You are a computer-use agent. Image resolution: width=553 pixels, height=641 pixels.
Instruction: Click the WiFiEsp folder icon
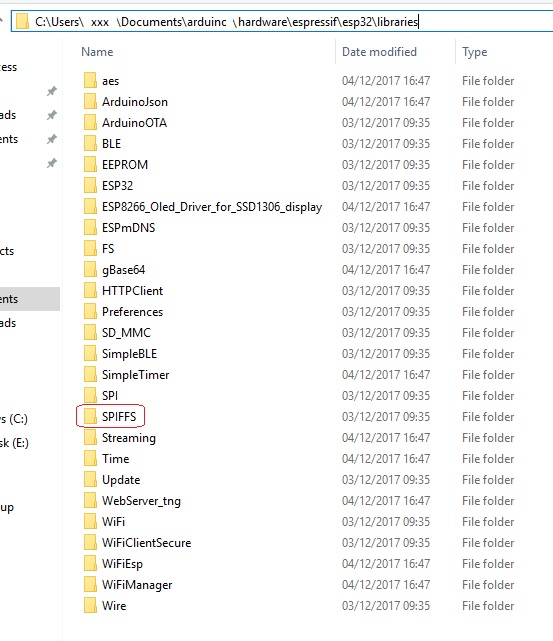pyautogui.click(x=90, y=563)
